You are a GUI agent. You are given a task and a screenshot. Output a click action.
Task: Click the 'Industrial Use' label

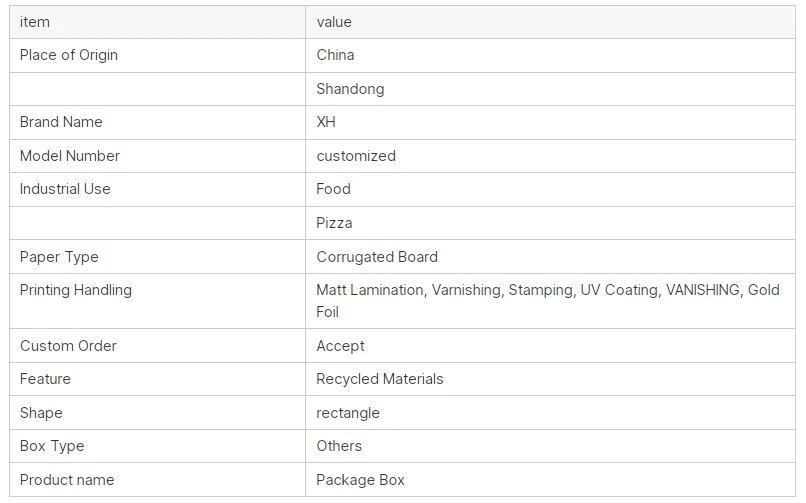(65, 189)
